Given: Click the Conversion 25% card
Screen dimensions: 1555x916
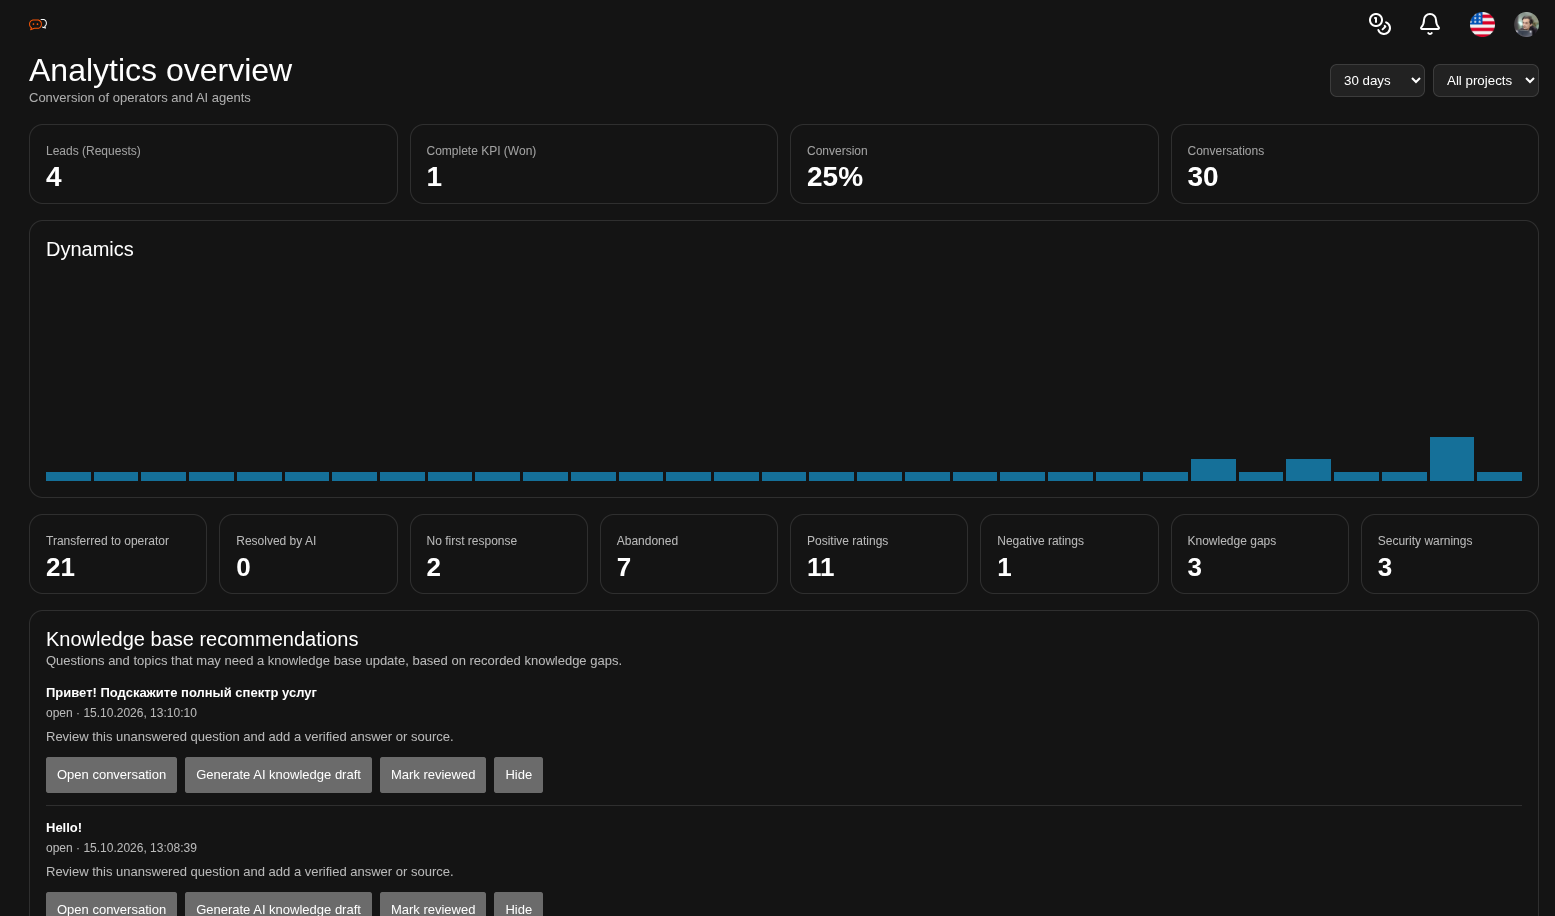Looking at the screenshot, I should [x=974, y=164].
